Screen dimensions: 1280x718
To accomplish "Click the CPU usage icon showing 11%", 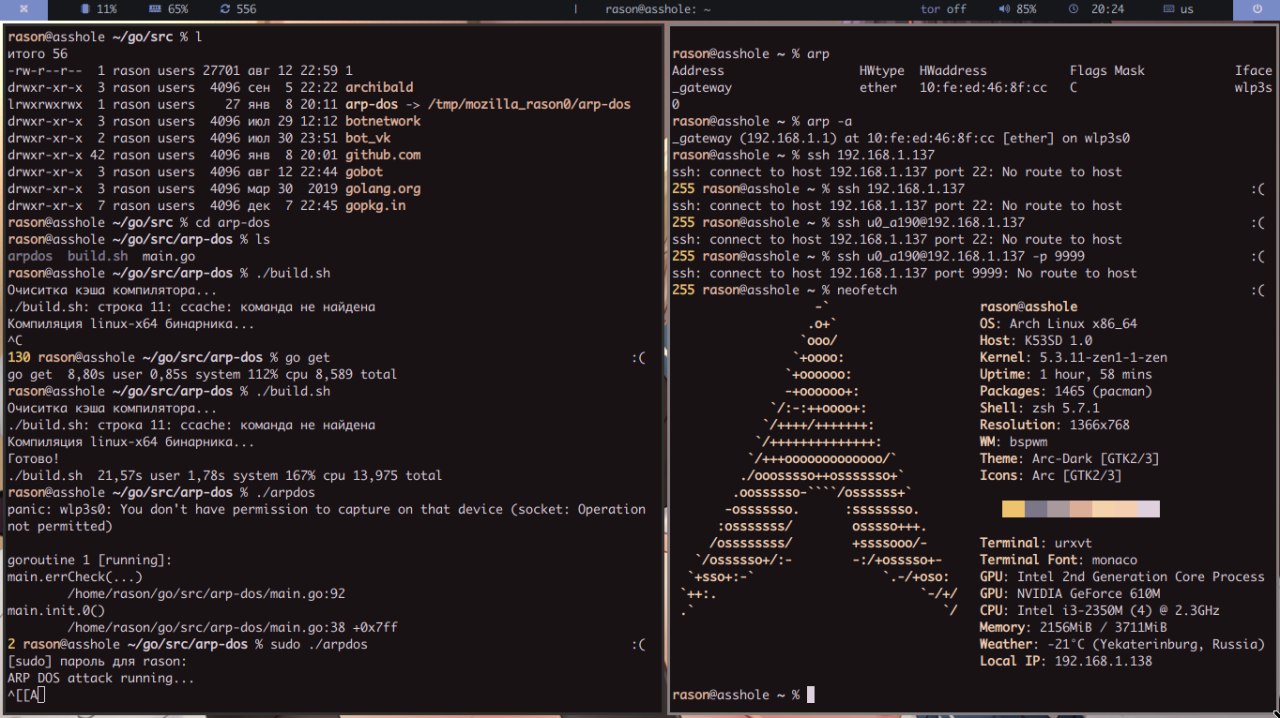I will click(83, 9).
